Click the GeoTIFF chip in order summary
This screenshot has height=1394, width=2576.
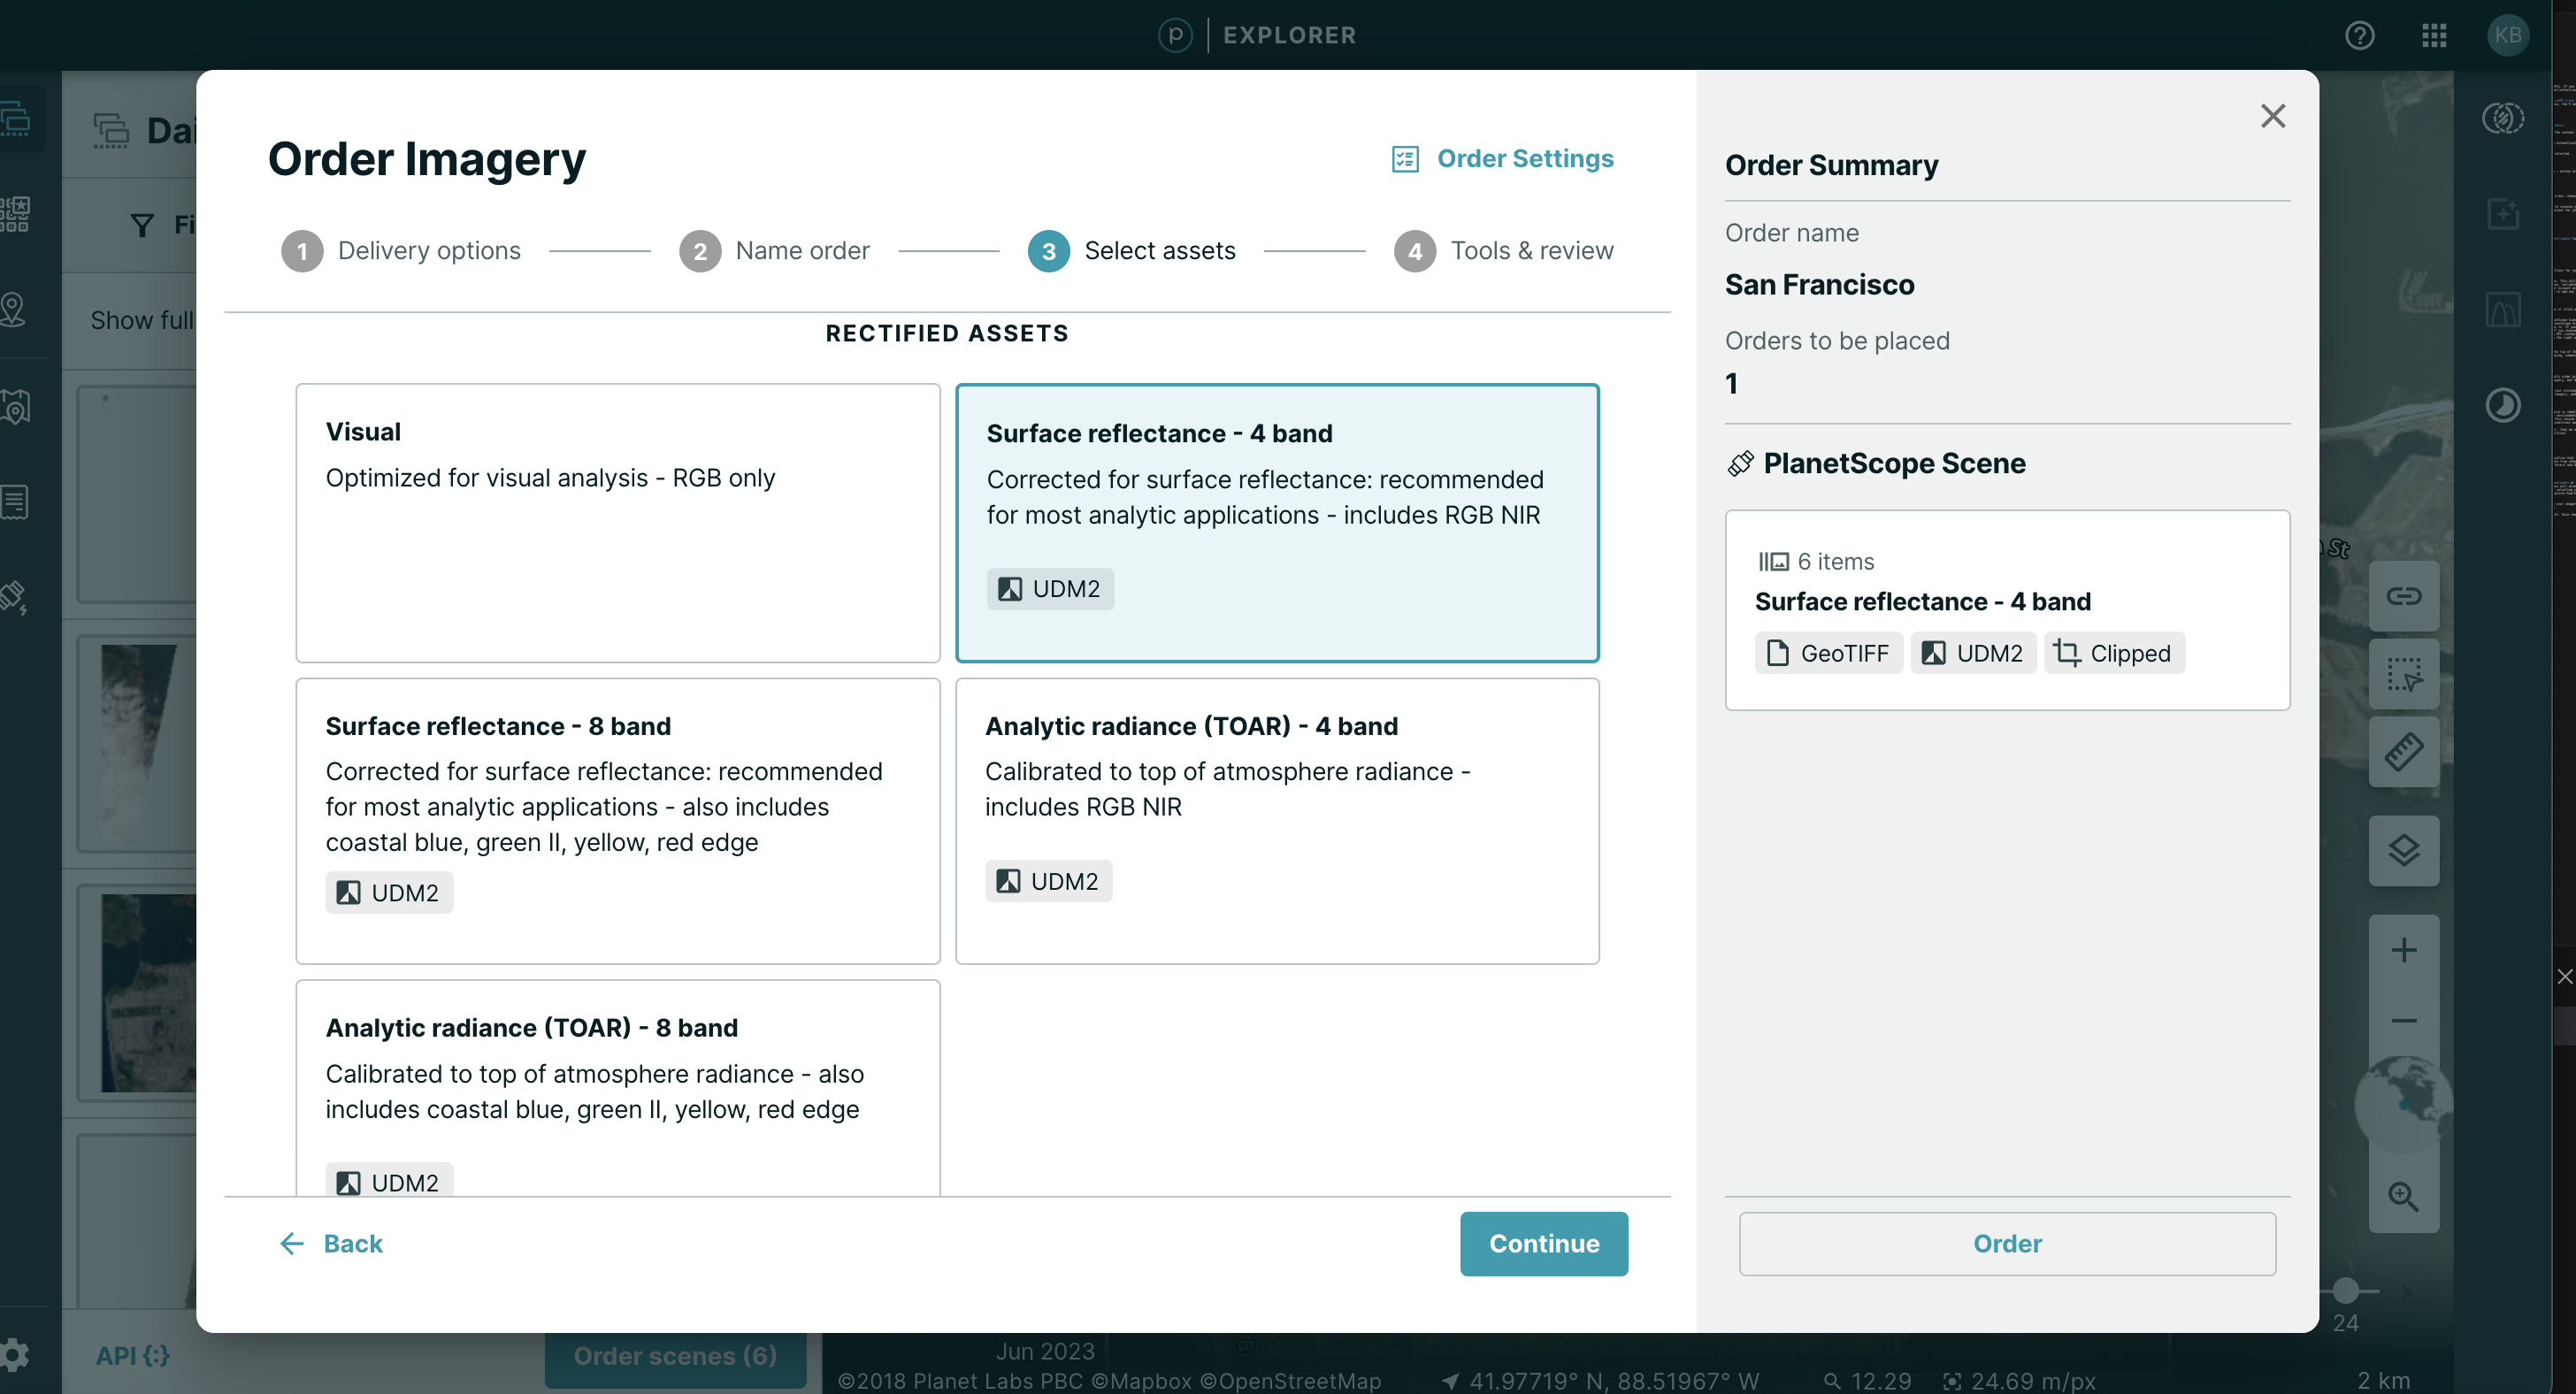point(1828,653)
